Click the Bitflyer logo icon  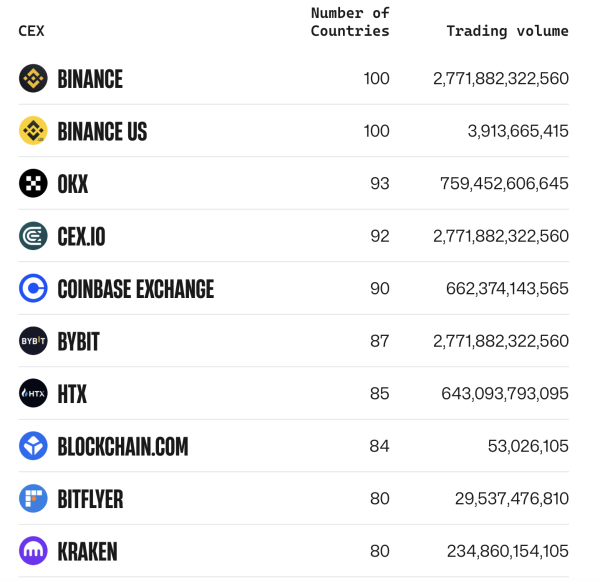click(x=33, y=499)
